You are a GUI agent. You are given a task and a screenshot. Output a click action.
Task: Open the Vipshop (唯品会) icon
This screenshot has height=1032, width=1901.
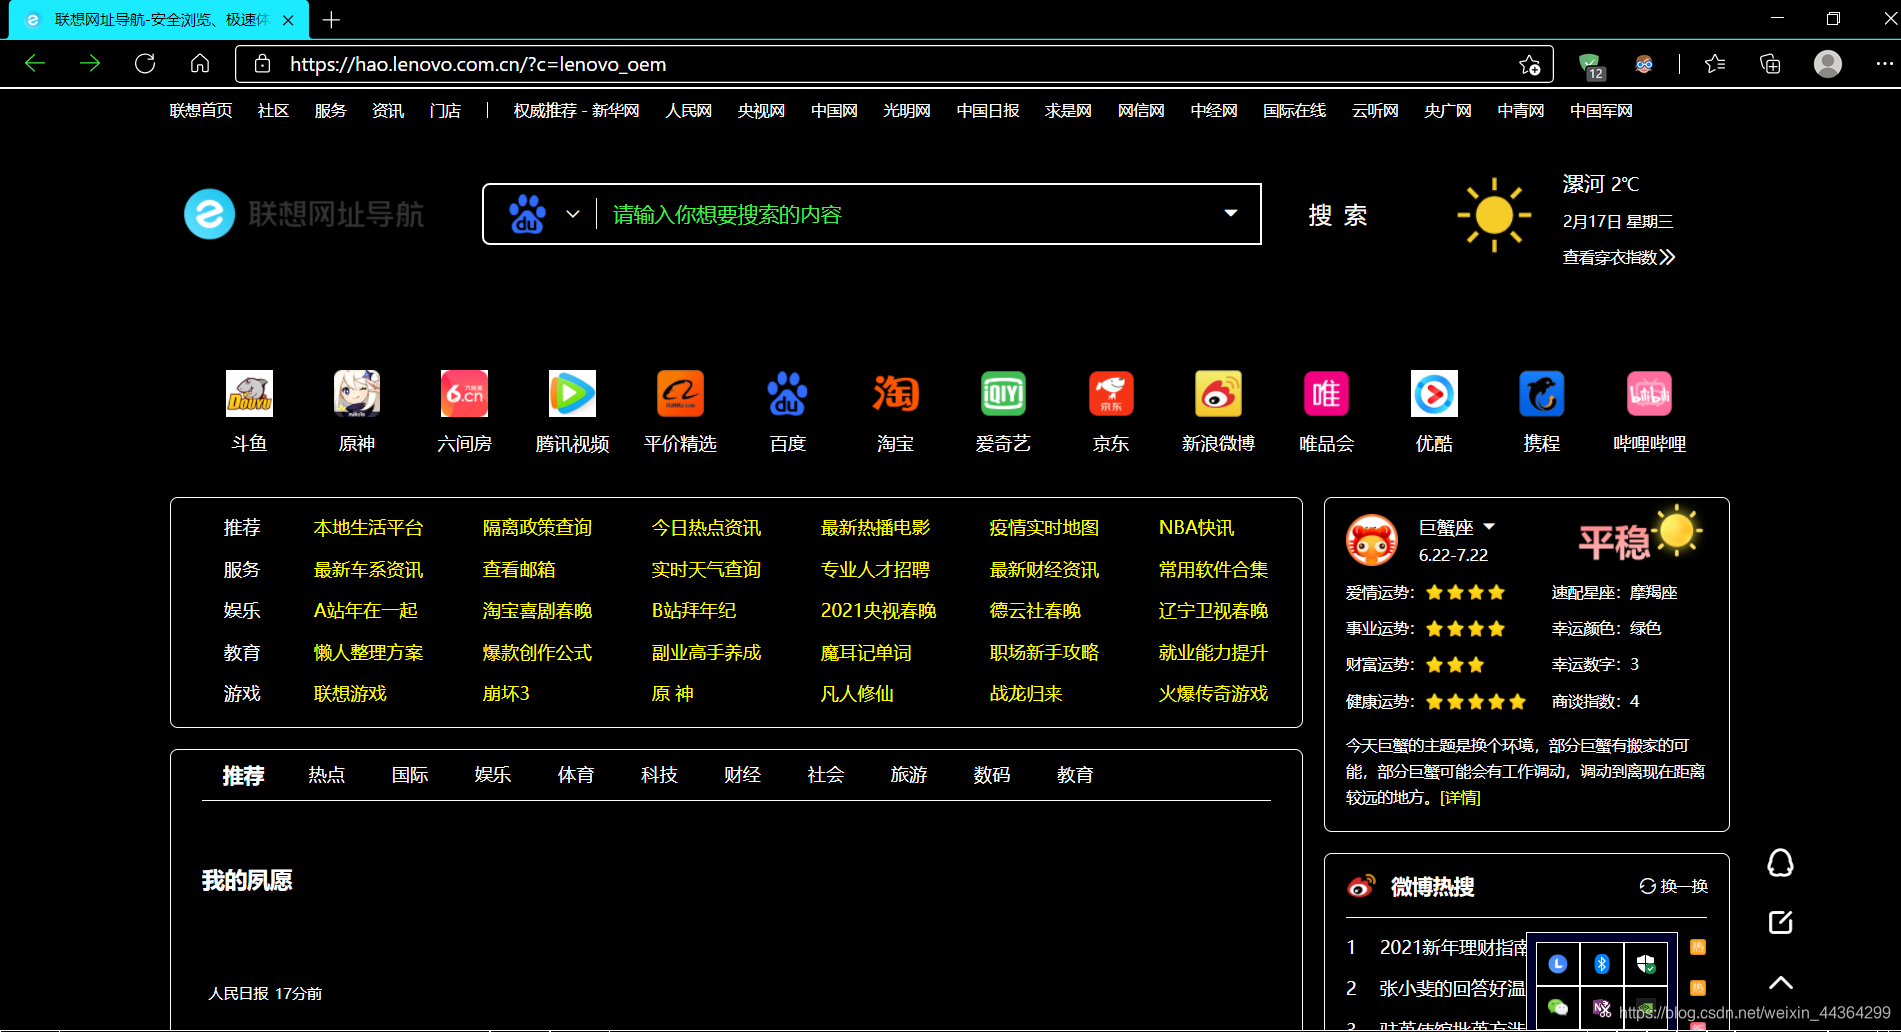coord(1326,393)
